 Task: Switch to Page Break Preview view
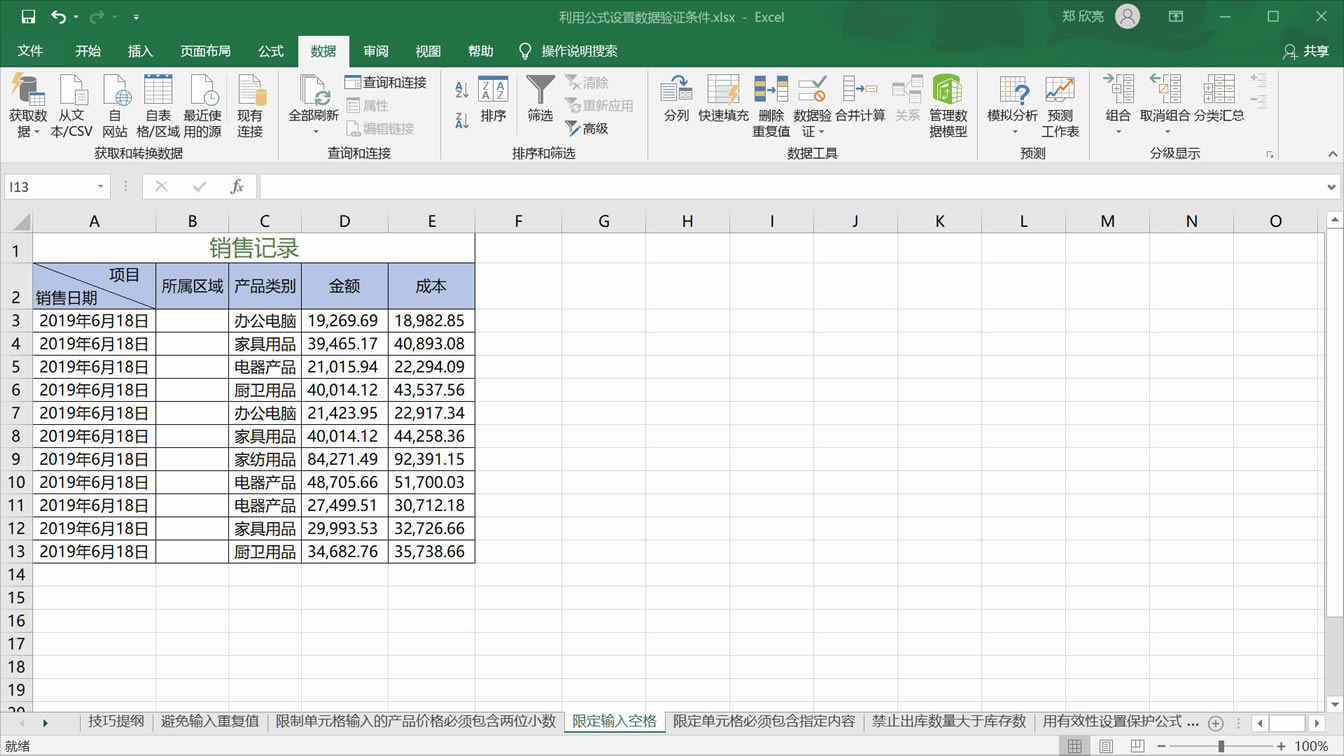(x=1137, y=746)
